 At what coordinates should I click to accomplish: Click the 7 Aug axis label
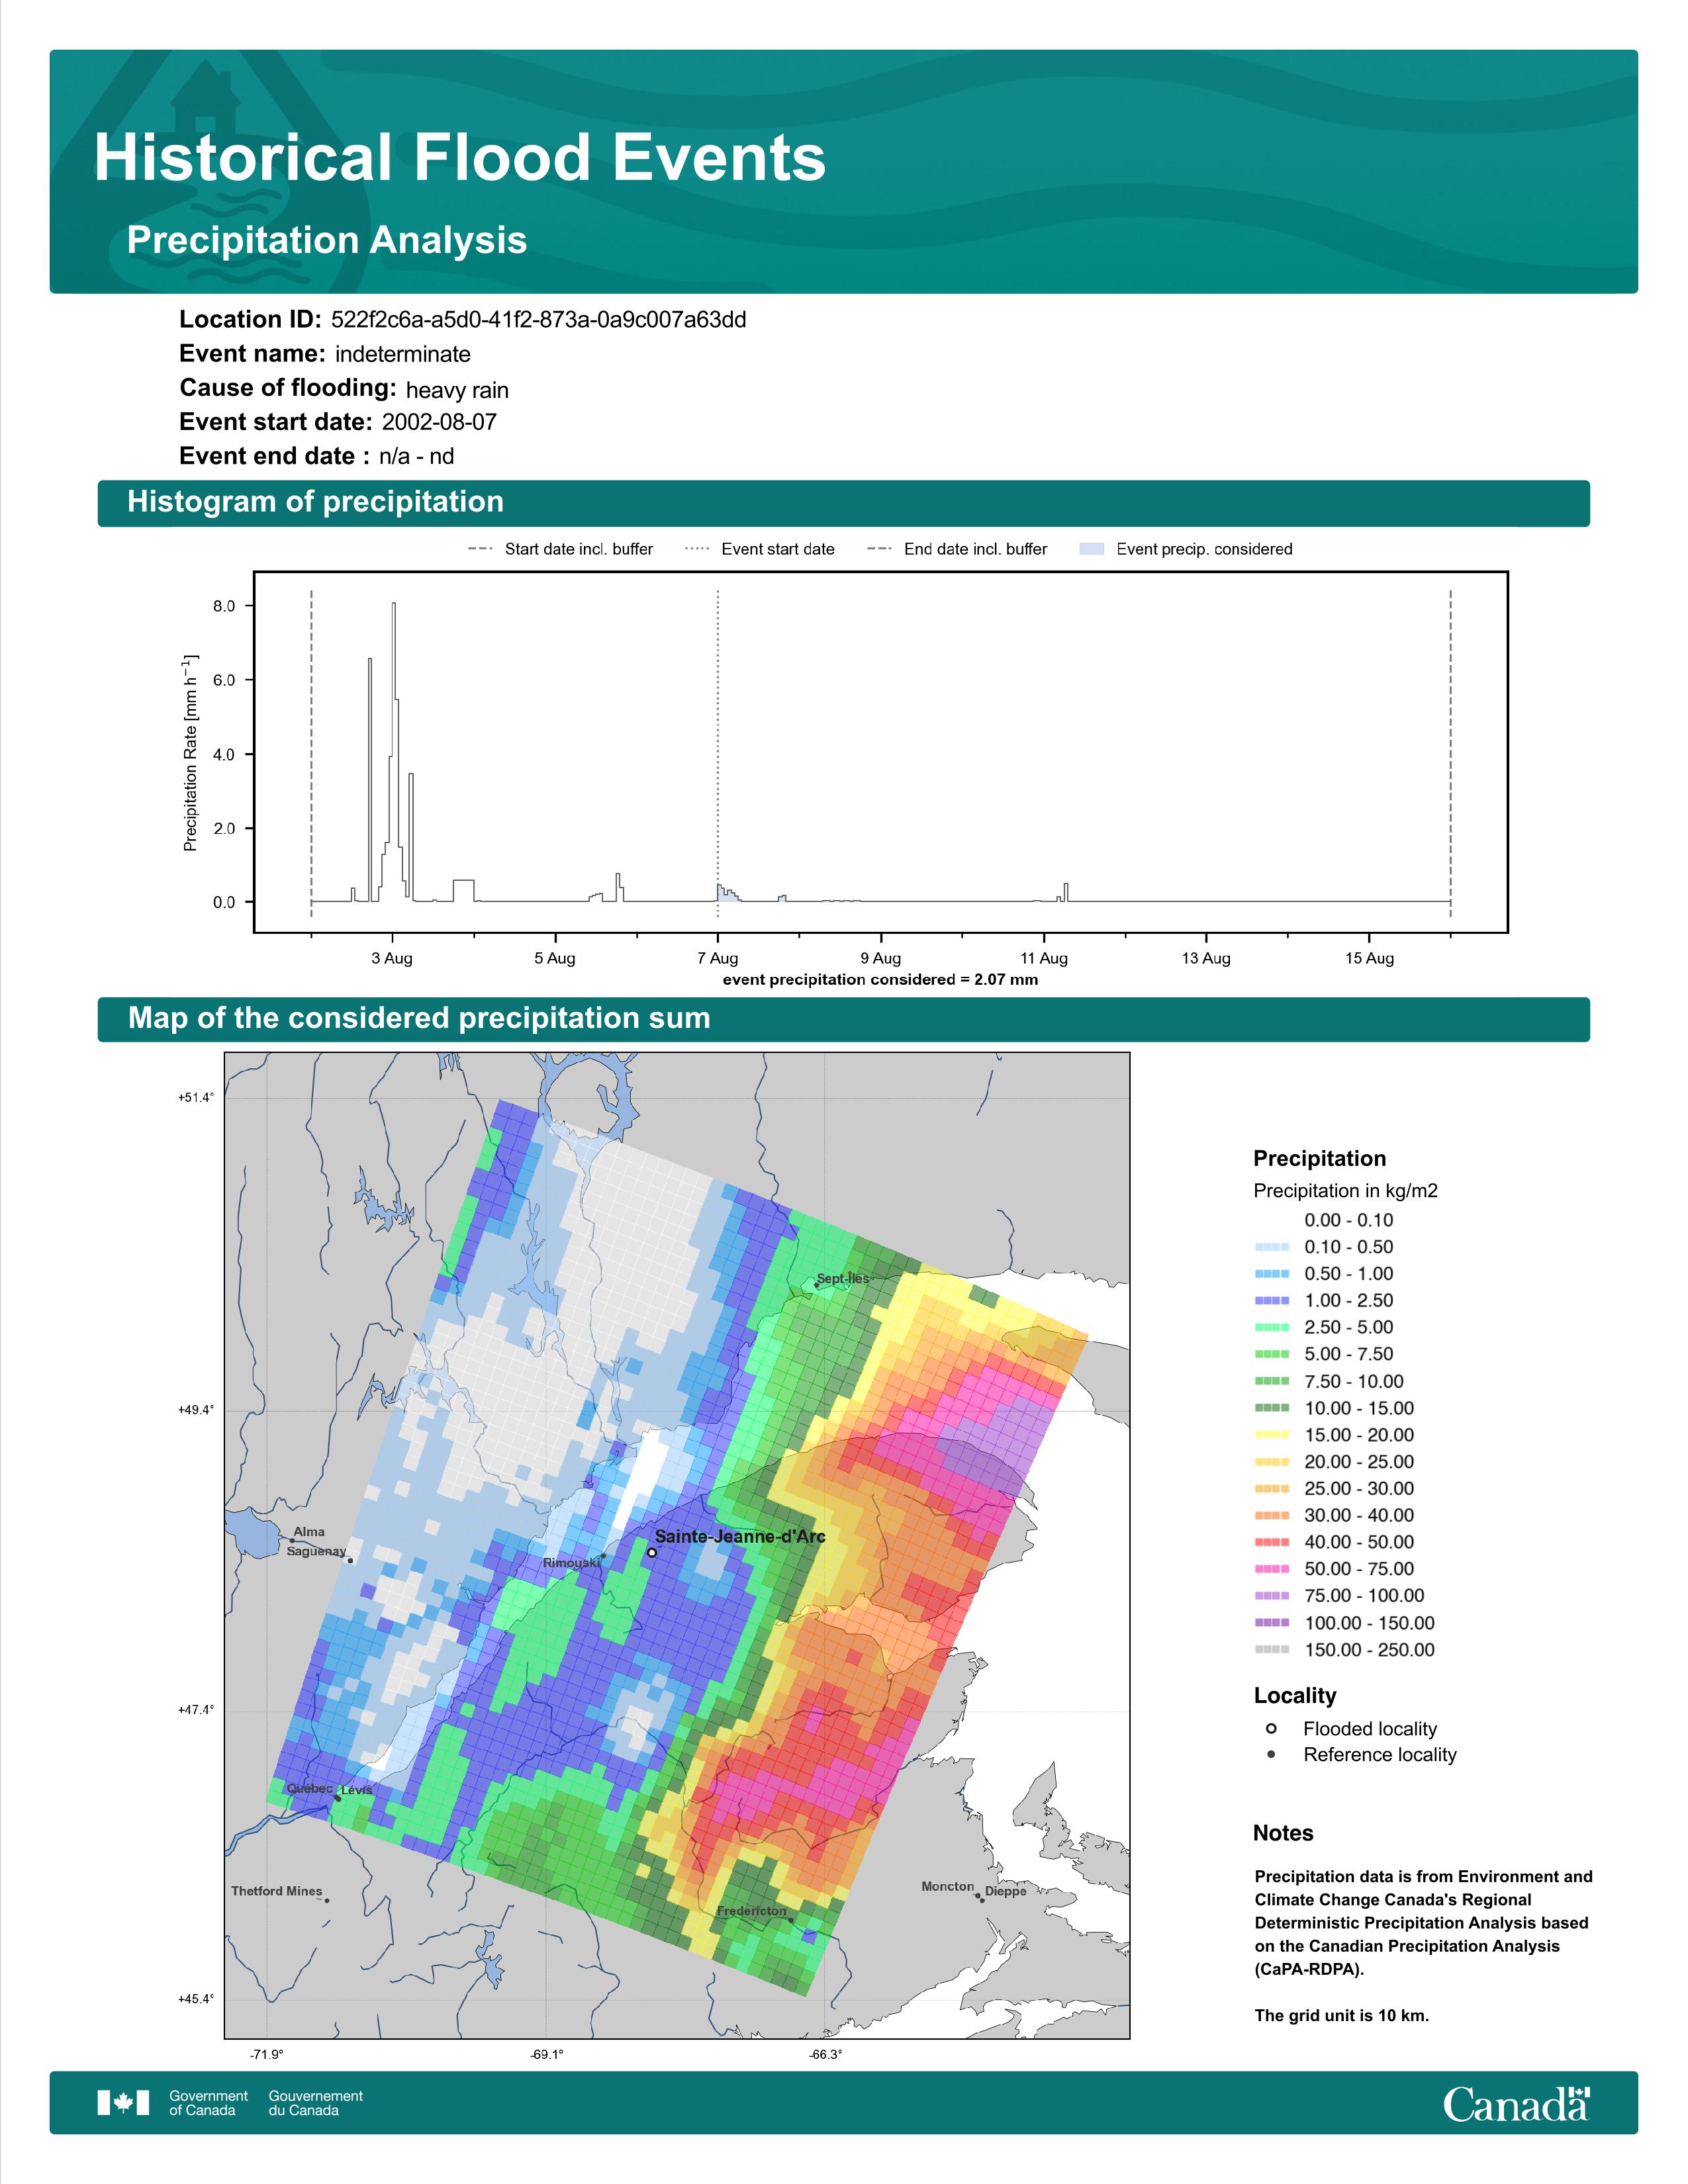click(x=718, y=958)
